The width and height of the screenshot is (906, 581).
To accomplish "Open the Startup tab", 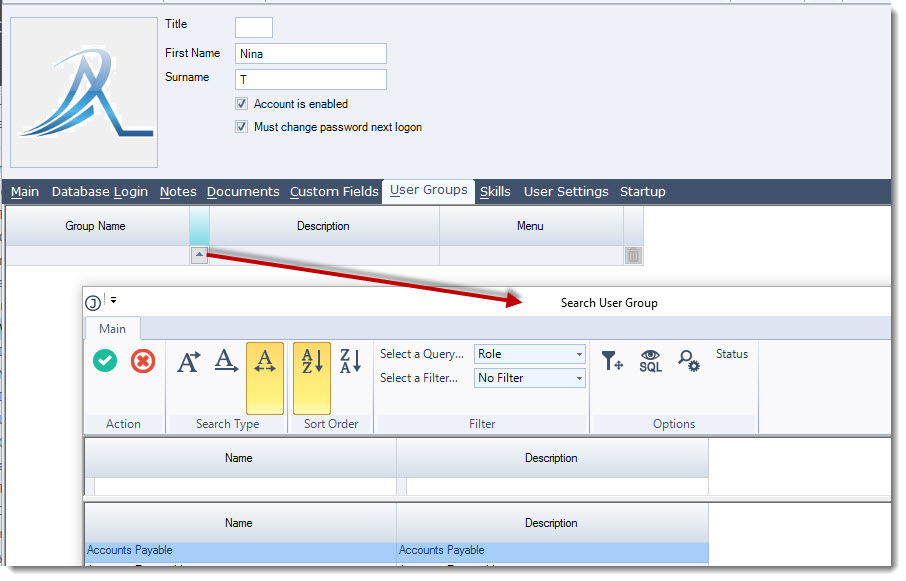I will [643, 192].
